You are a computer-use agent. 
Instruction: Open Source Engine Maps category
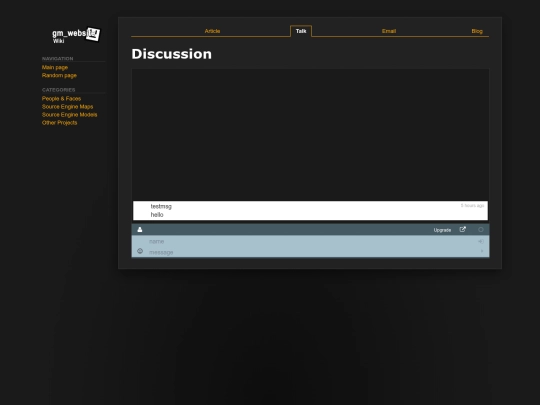pos(68,107)
